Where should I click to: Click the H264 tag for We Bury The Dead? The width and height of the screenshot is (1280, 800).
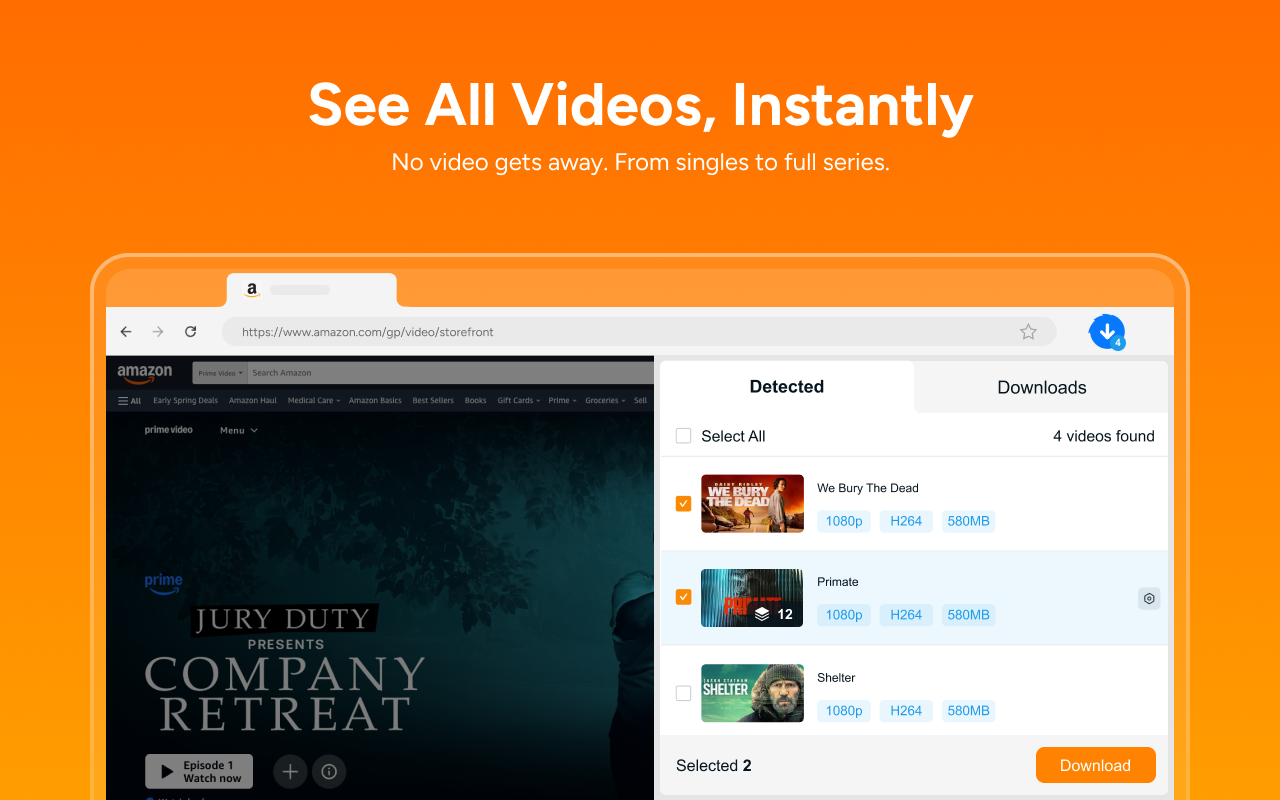click(906, 521)
